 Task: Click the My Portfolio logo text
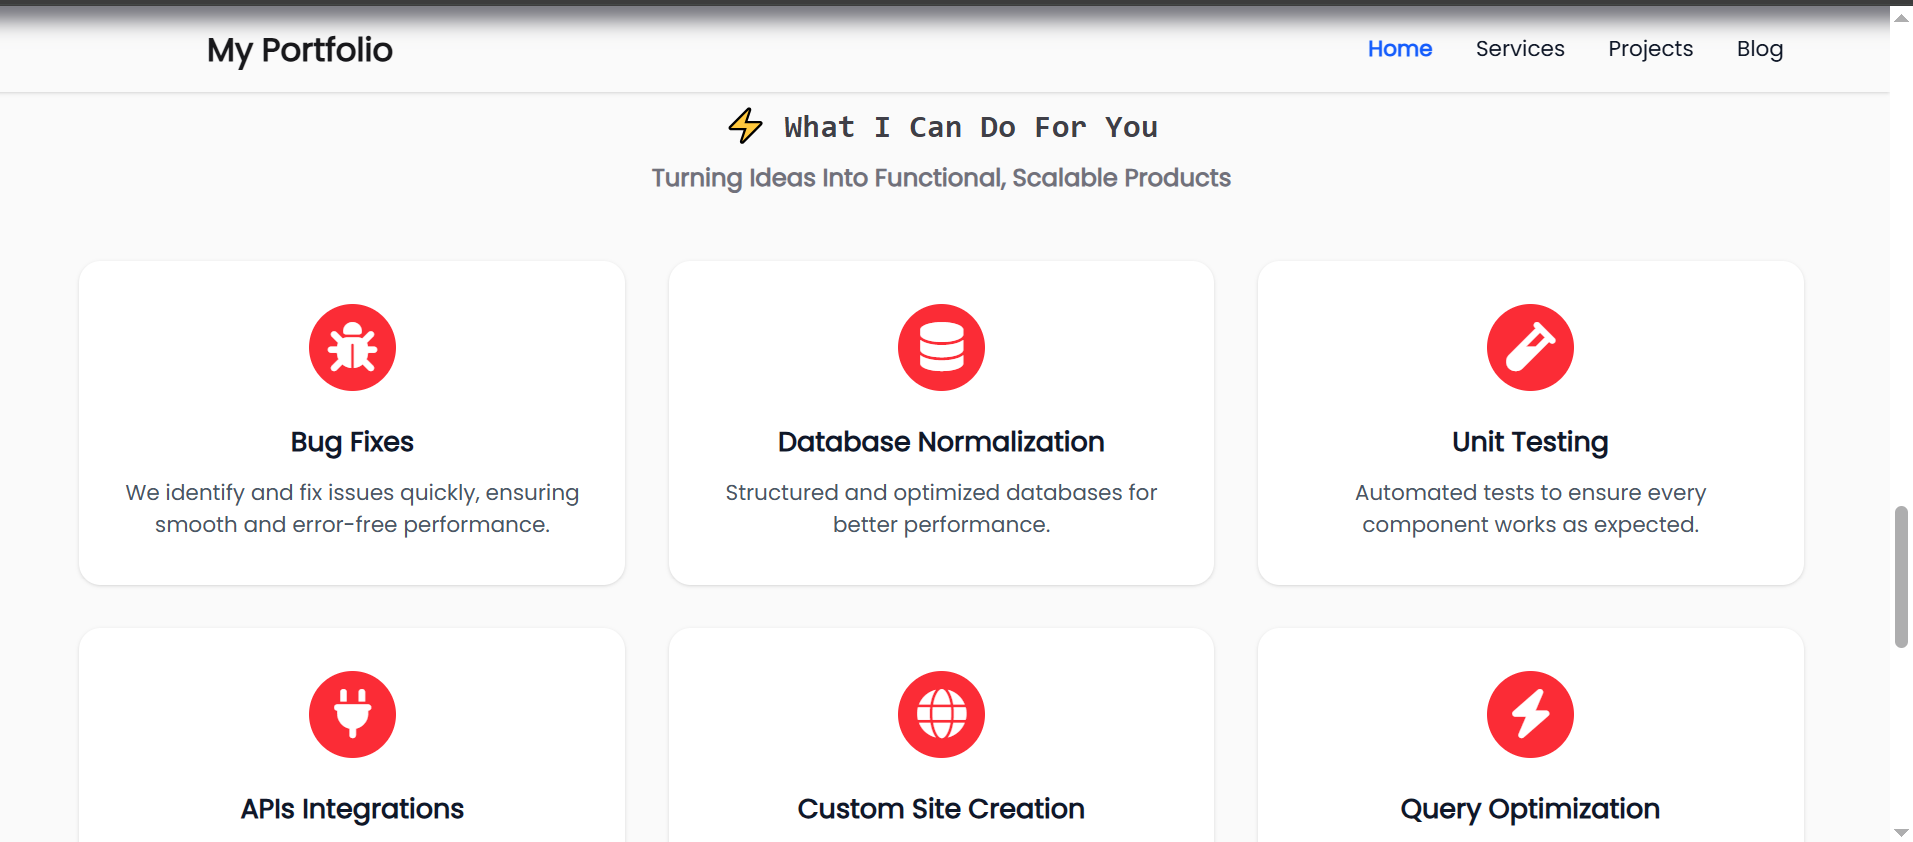[x=300, y=50]
